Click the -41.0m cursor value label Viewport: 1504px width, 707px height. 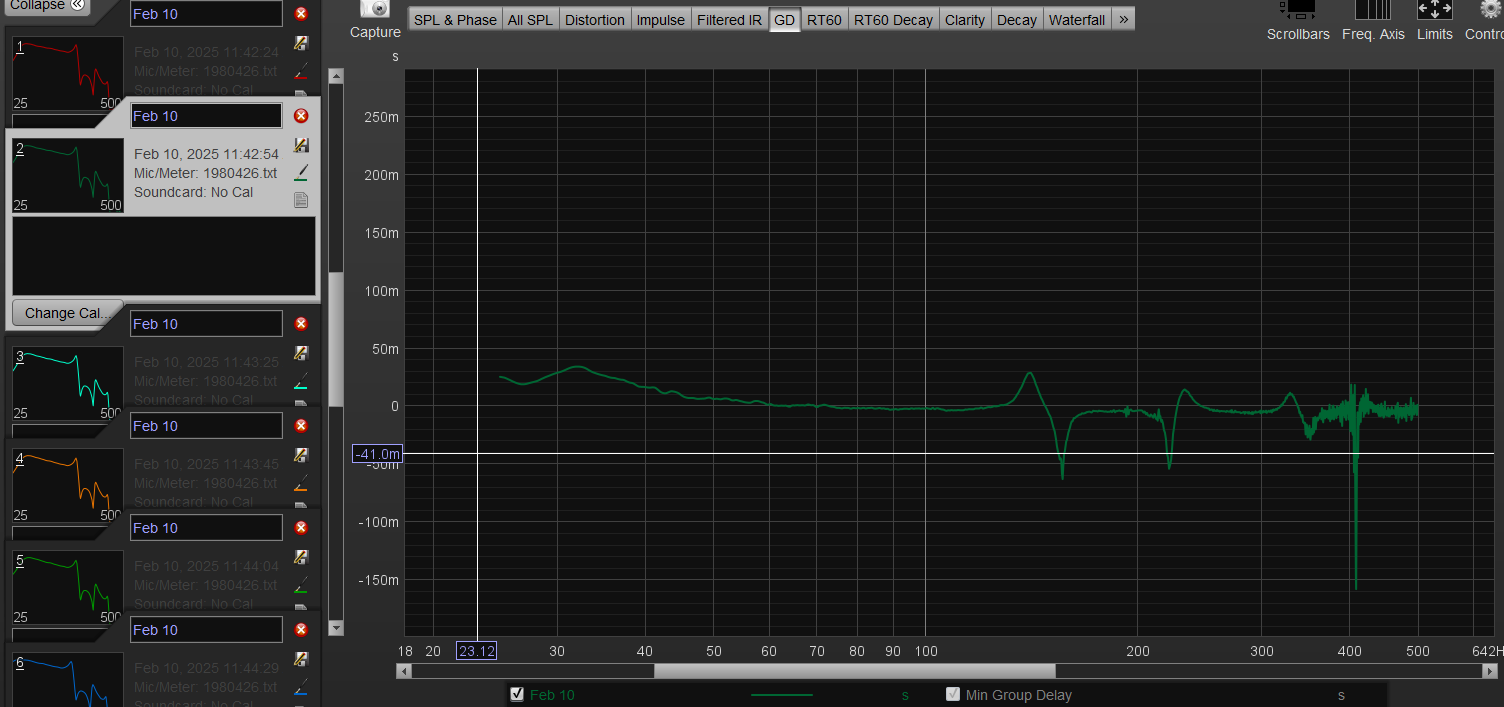click(x=377, y=454)
